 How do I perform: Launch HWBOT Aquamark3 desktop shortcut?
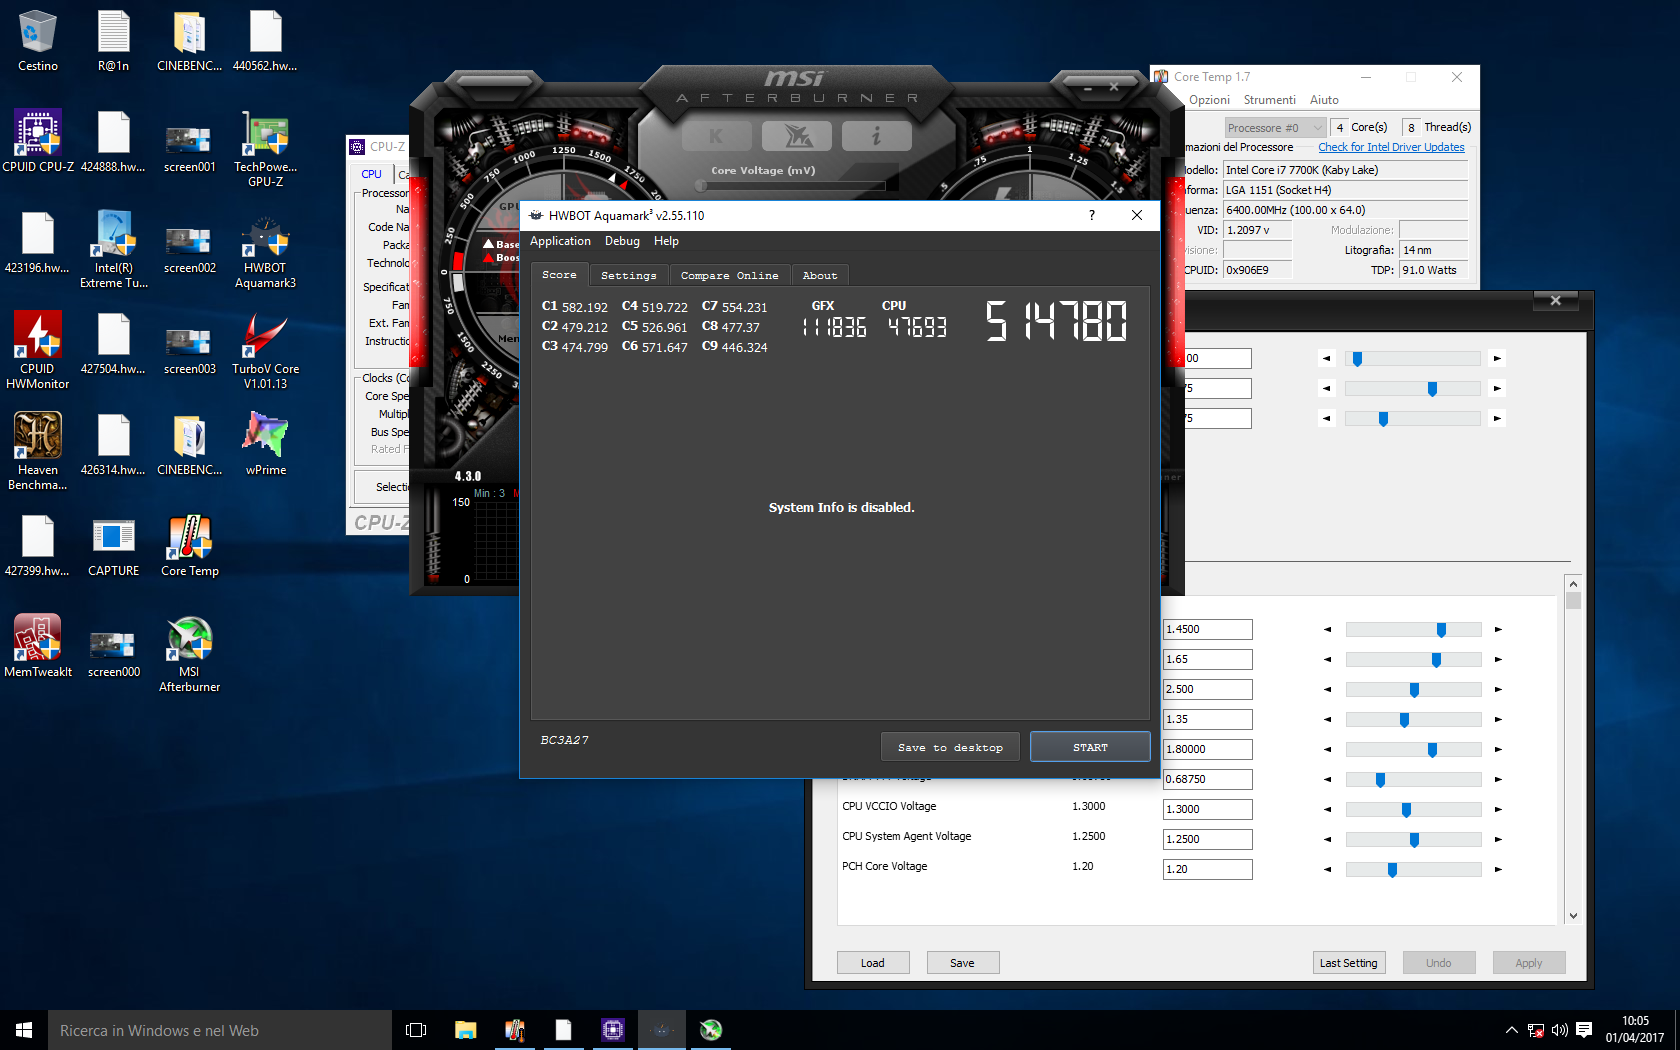click(265, 249)
